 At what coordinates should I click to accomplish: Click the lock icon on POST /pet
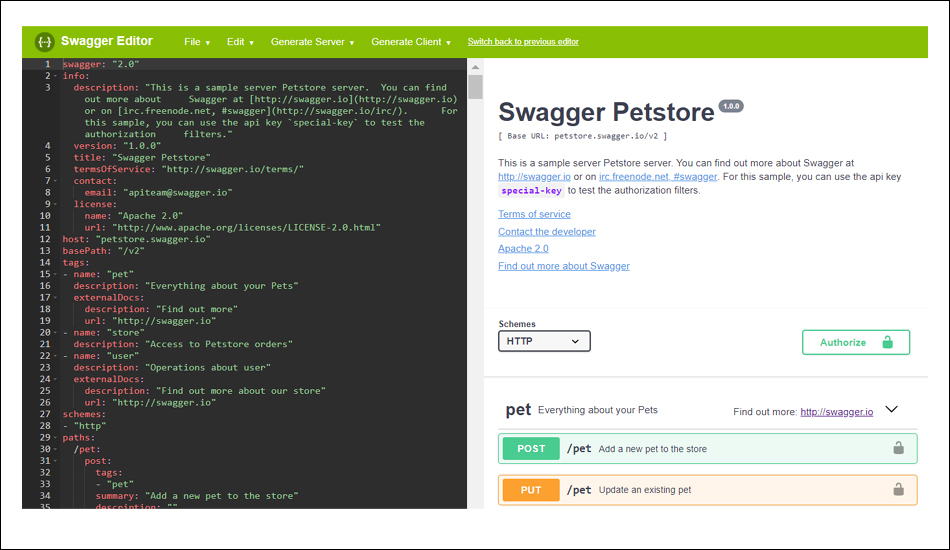coord(899,448)
